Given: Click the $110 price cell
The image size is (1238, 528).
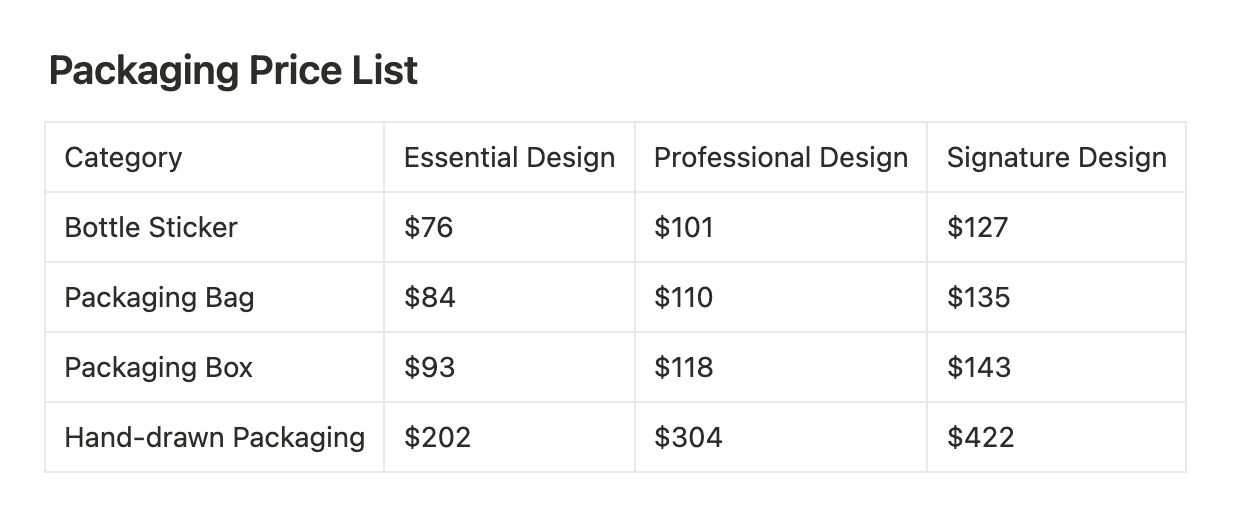Looking at the screenshot, I should coord(684,298).
